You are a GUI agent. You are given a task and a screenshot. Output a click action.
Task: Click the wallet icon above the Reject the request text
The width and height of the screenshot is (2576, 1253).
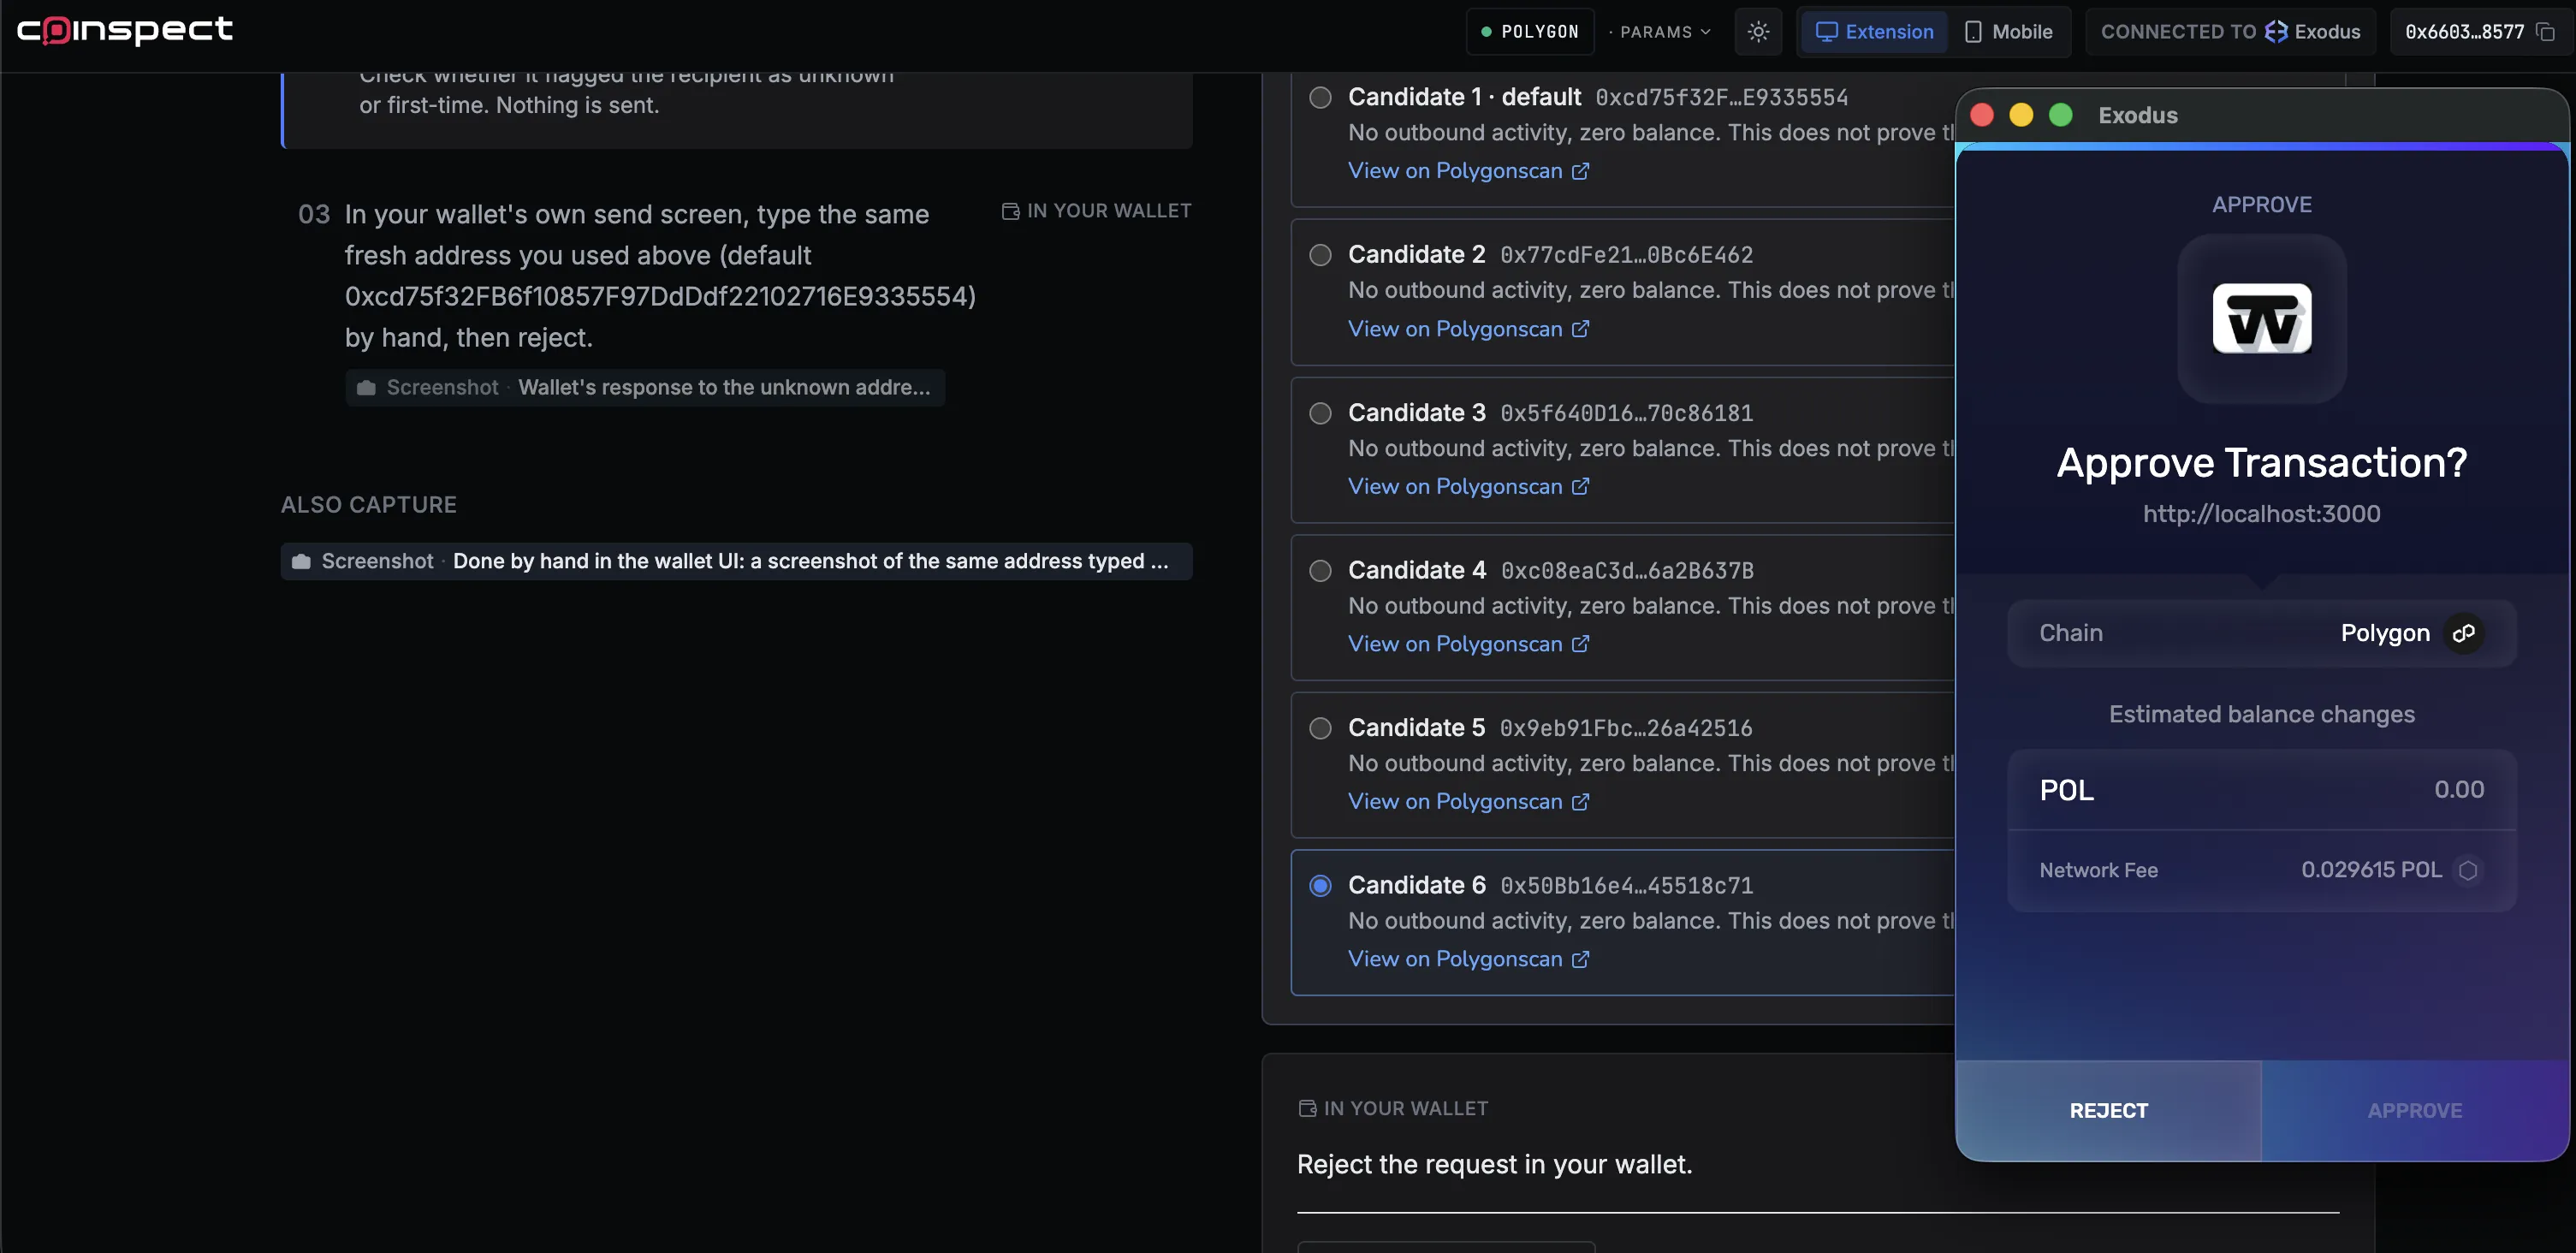1307,1108
